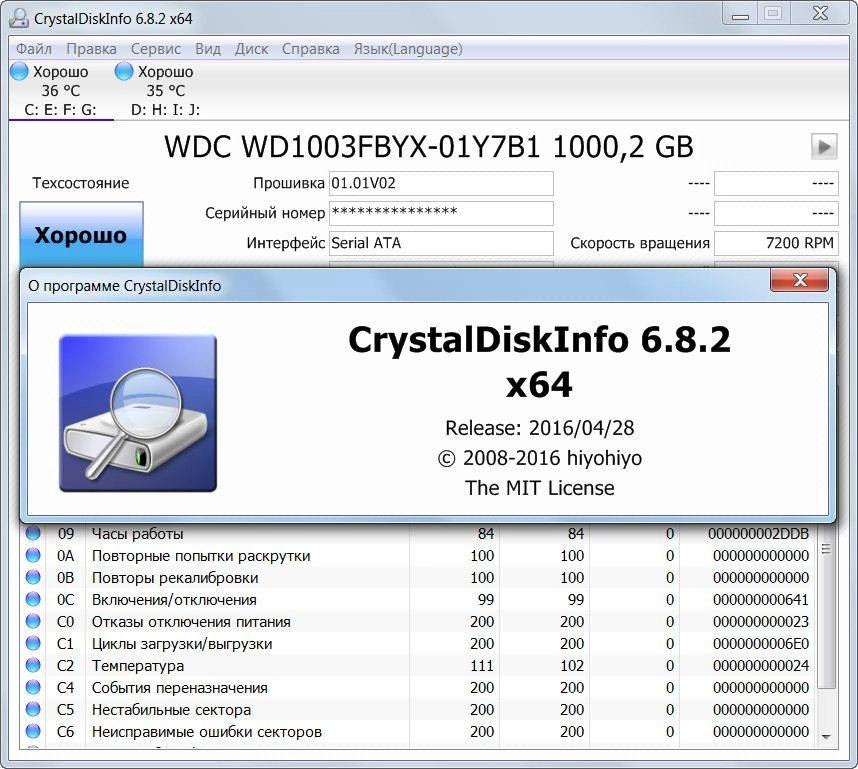Click the Серийный номер field
858x769 pixels.
(441, 213)
